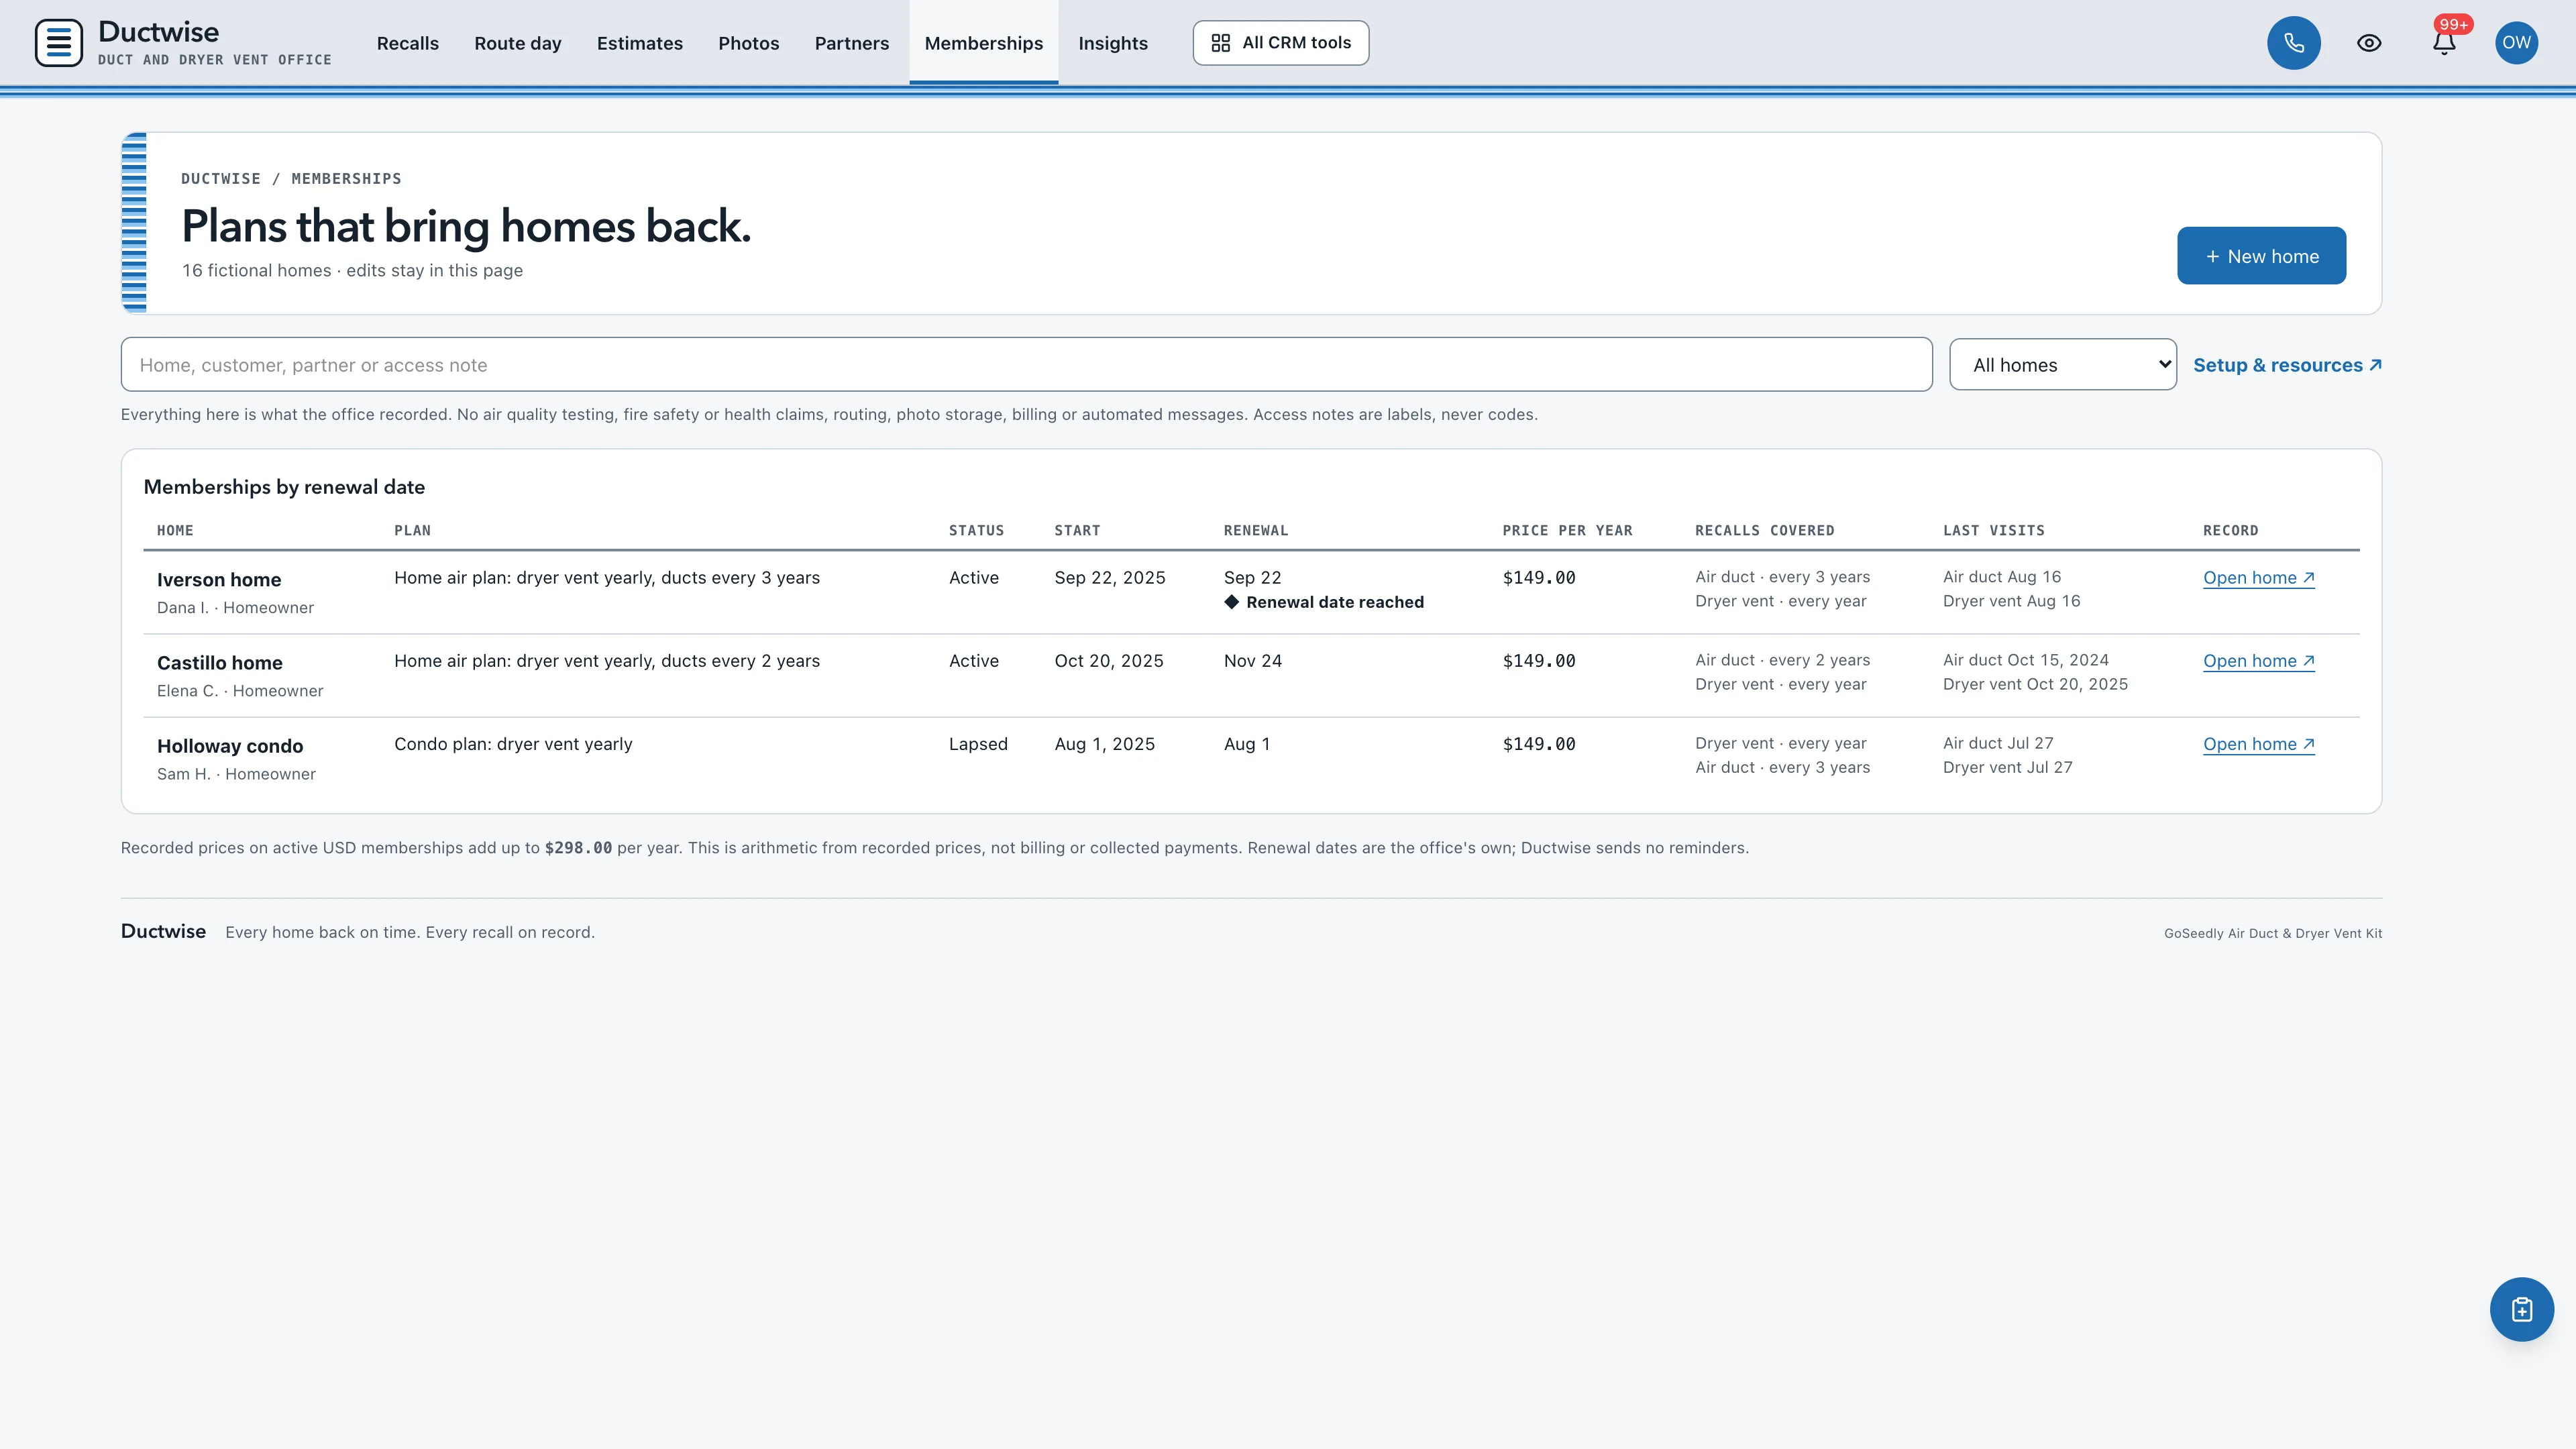Click the Ductwise logo icon

(x=59, y=43)
